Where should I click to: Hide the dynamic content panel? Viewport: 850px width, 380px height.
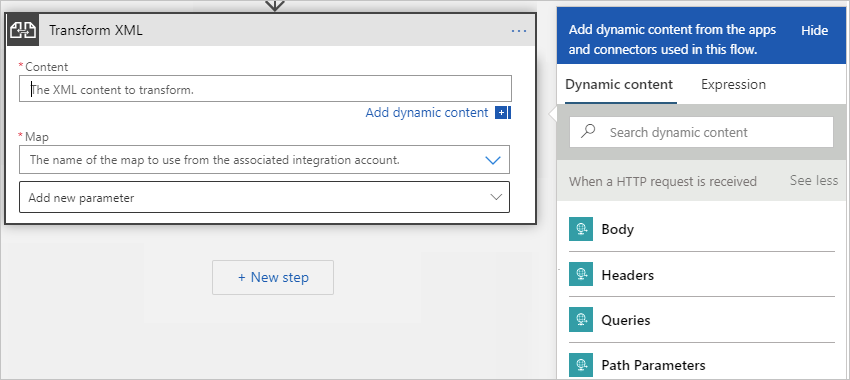pyautogui.click(x=814, y=30)
